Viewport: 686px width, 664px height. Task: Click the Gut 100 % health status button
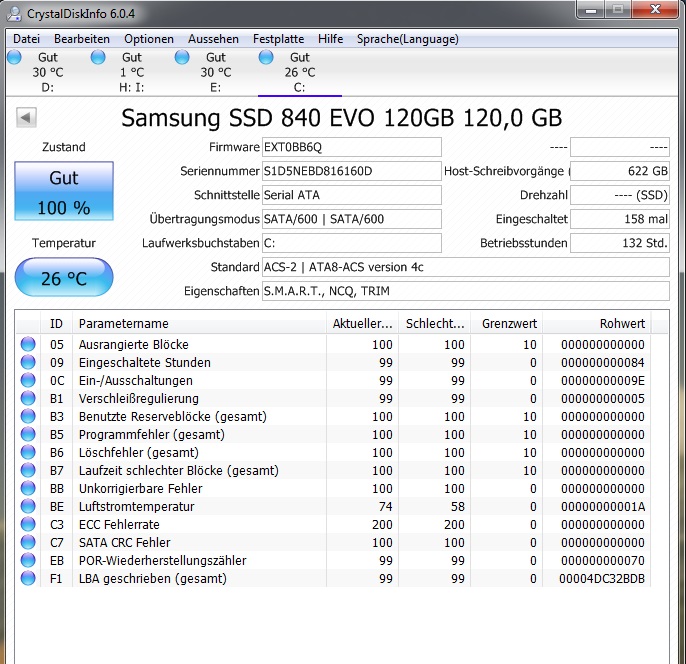point(64,191)
